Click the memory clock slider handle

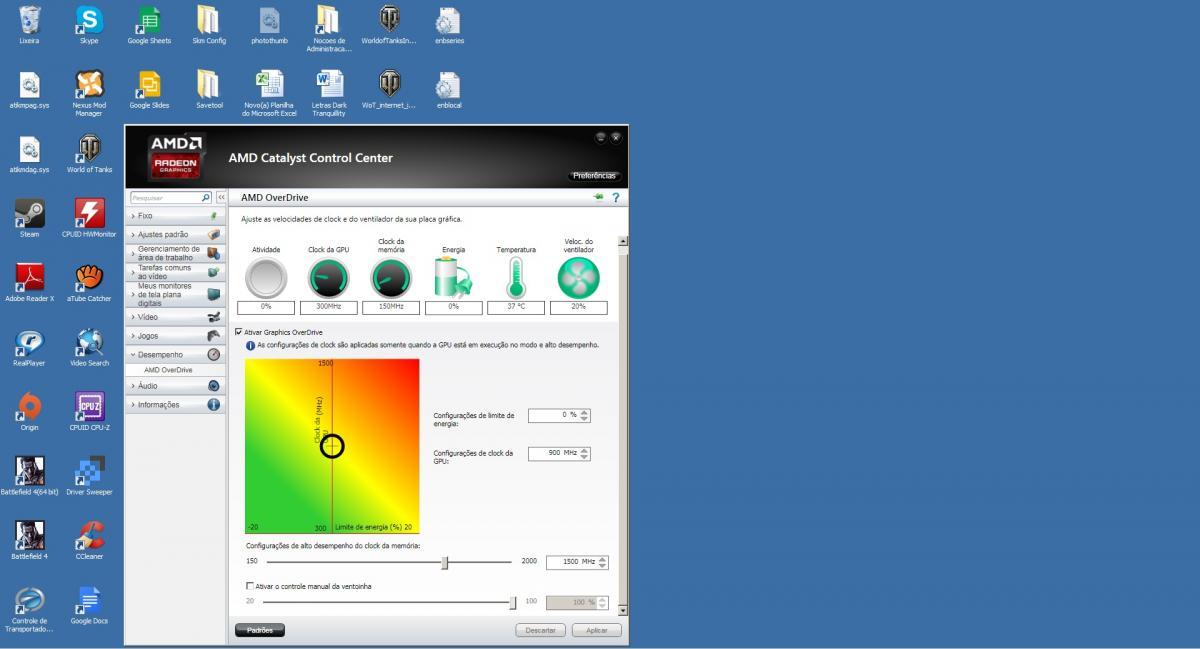pyautogui.click(x=445, y=562)
